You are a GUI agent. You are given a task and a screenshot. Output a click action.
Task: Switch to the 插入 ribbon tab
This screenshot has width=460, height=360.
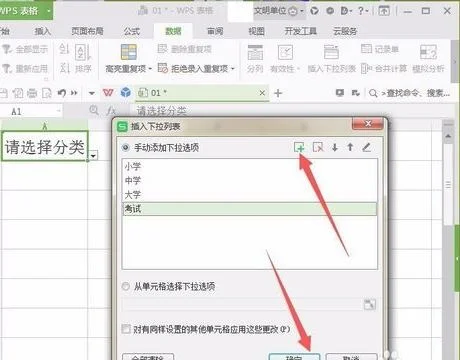[x=43, y=31]
